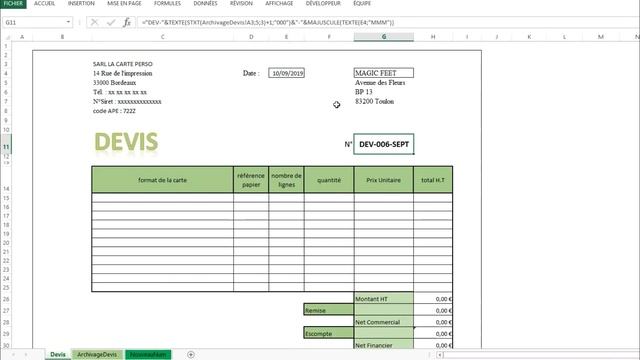Viewport: 640px width, 360px height.
Task: Open the Insert Function fx dialog
Action: click(x=127, y=22)
